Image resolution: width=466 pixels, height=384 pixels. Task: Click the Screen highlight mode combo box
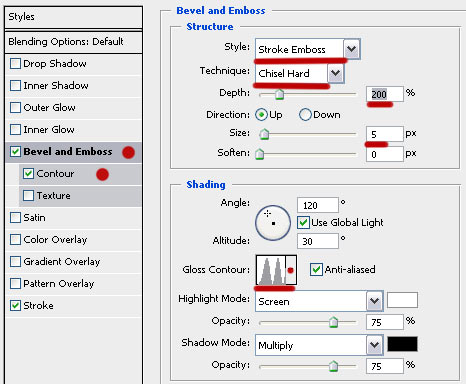point(319,301)
